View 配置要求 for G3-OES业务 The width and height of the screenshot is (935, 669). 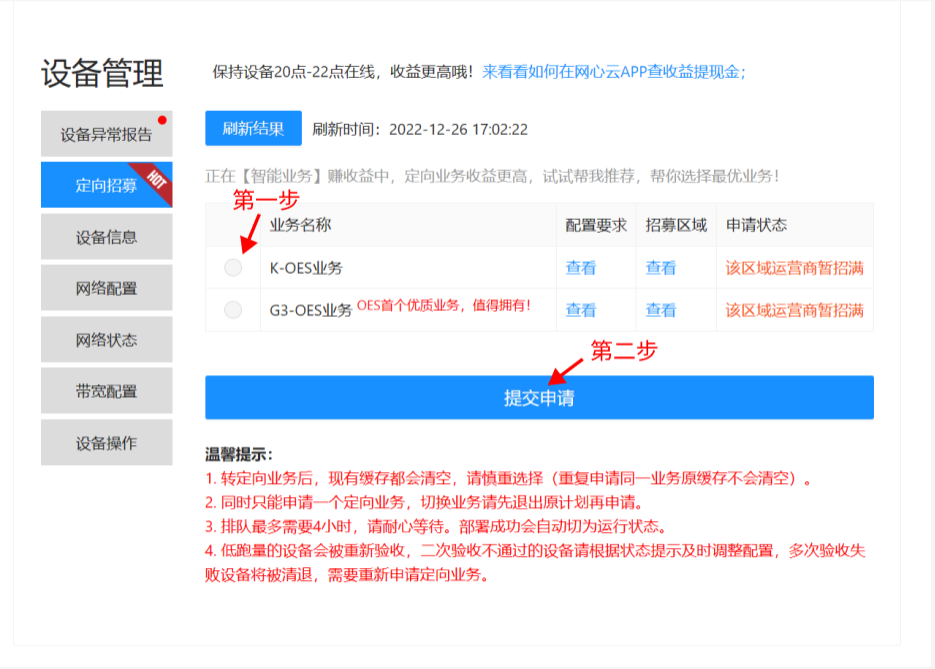click(x=581, y=310)
